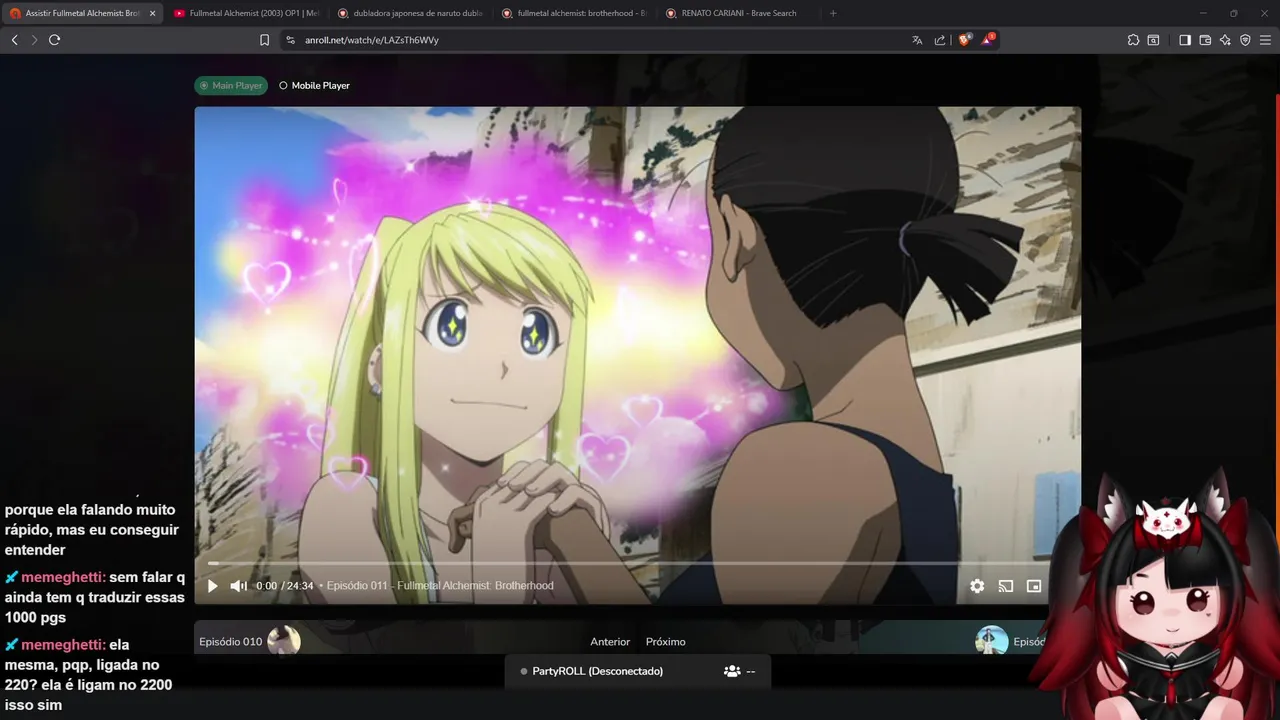This screenshot has height=720, width=1280.
Task: Open the Leo AI sparkle icon
Action: point(1225,40)
